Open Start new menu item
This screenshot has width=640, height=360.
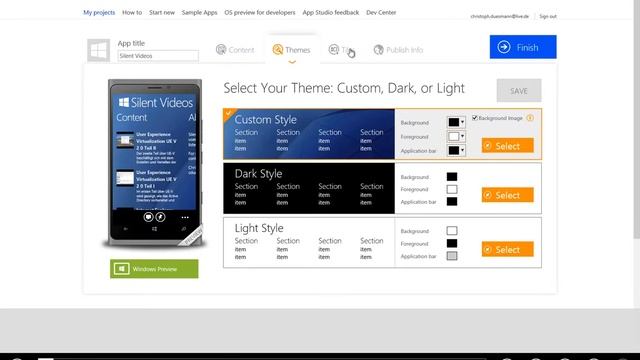(x=162, y=12)
